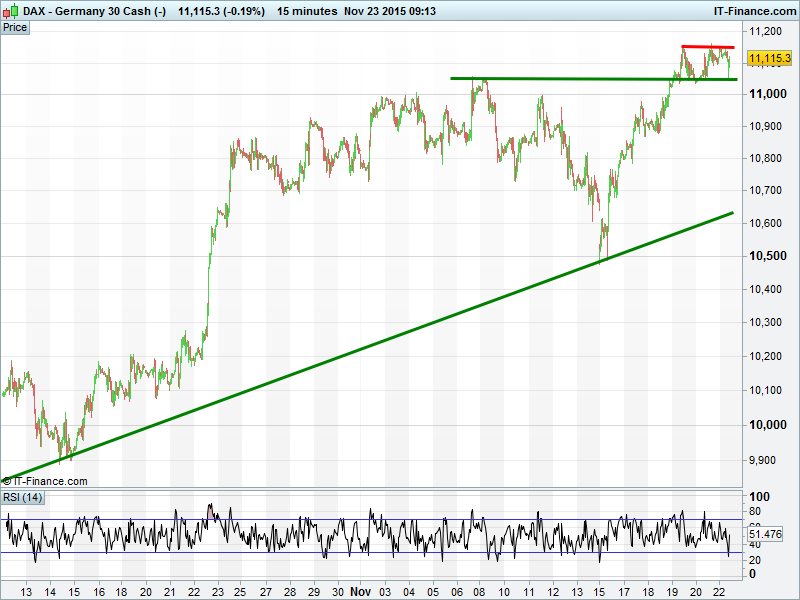Click the candlestick chart icon beside DAX title
Viewport: 800px width, 600px height.
(x=9, y=10)
